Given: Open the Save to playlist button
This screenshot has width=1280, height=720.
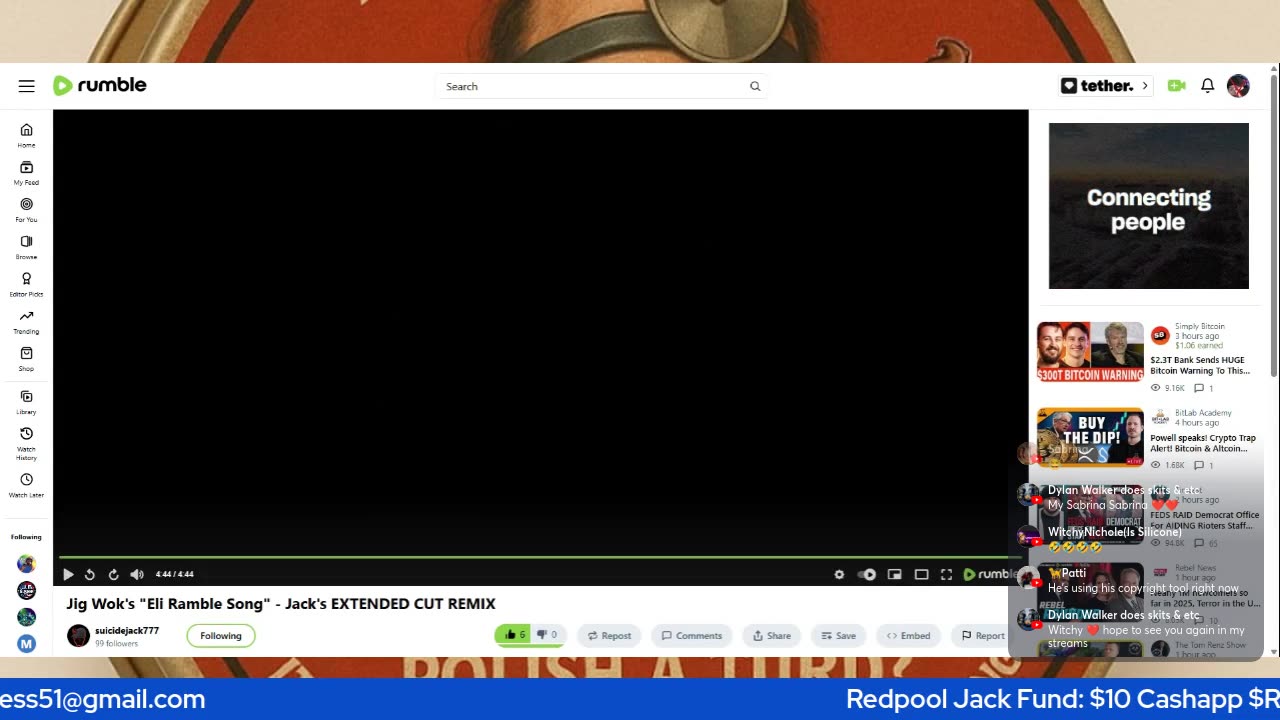Looking at the screenshot, I should [838, 635].
